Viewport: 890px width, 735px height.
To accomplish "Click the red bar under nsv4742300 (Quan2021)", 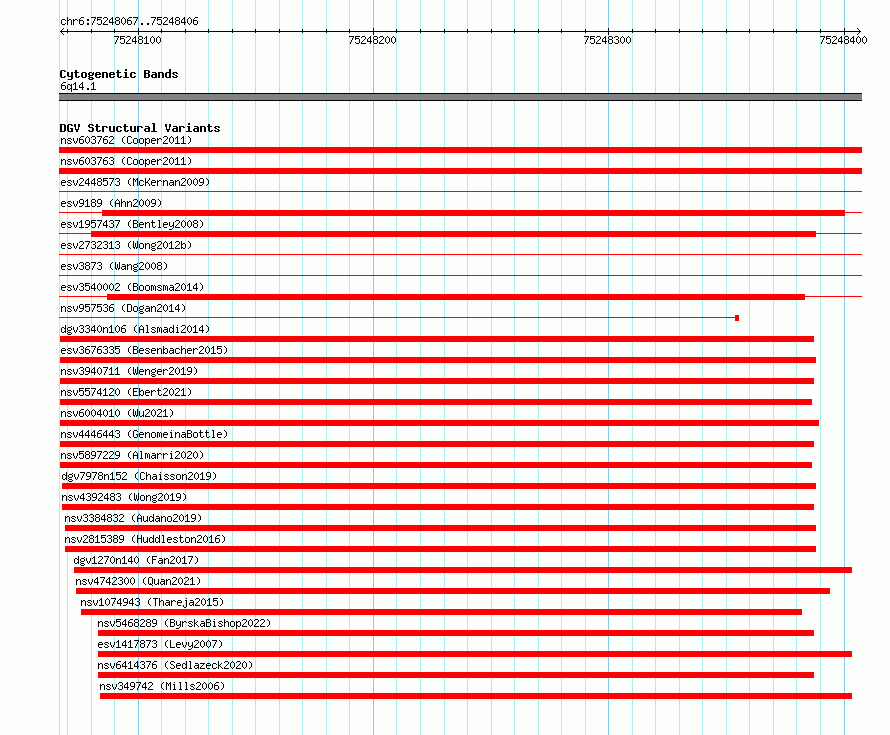I will tap(452, 591).
